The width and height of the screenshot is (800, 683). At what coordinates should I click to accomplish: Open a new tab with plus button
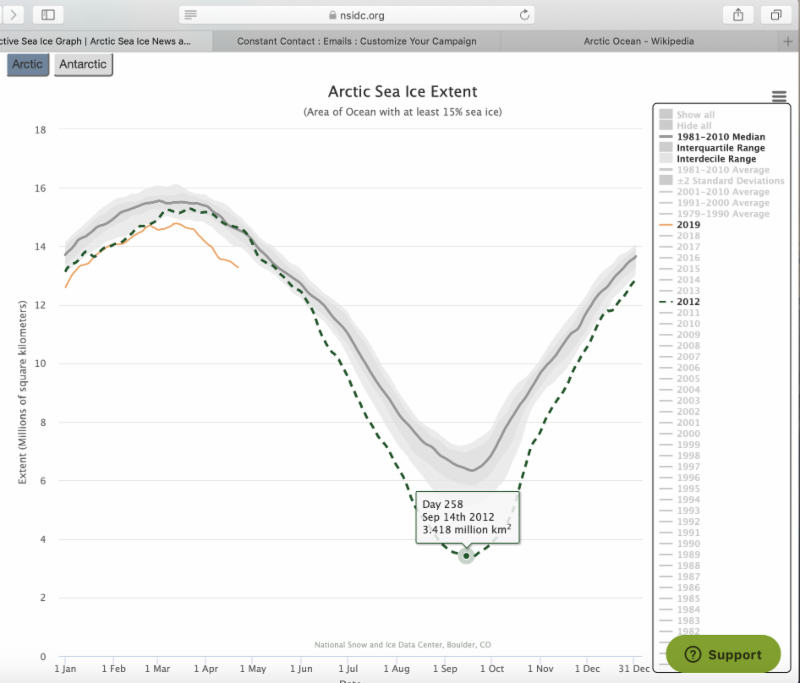788,41
